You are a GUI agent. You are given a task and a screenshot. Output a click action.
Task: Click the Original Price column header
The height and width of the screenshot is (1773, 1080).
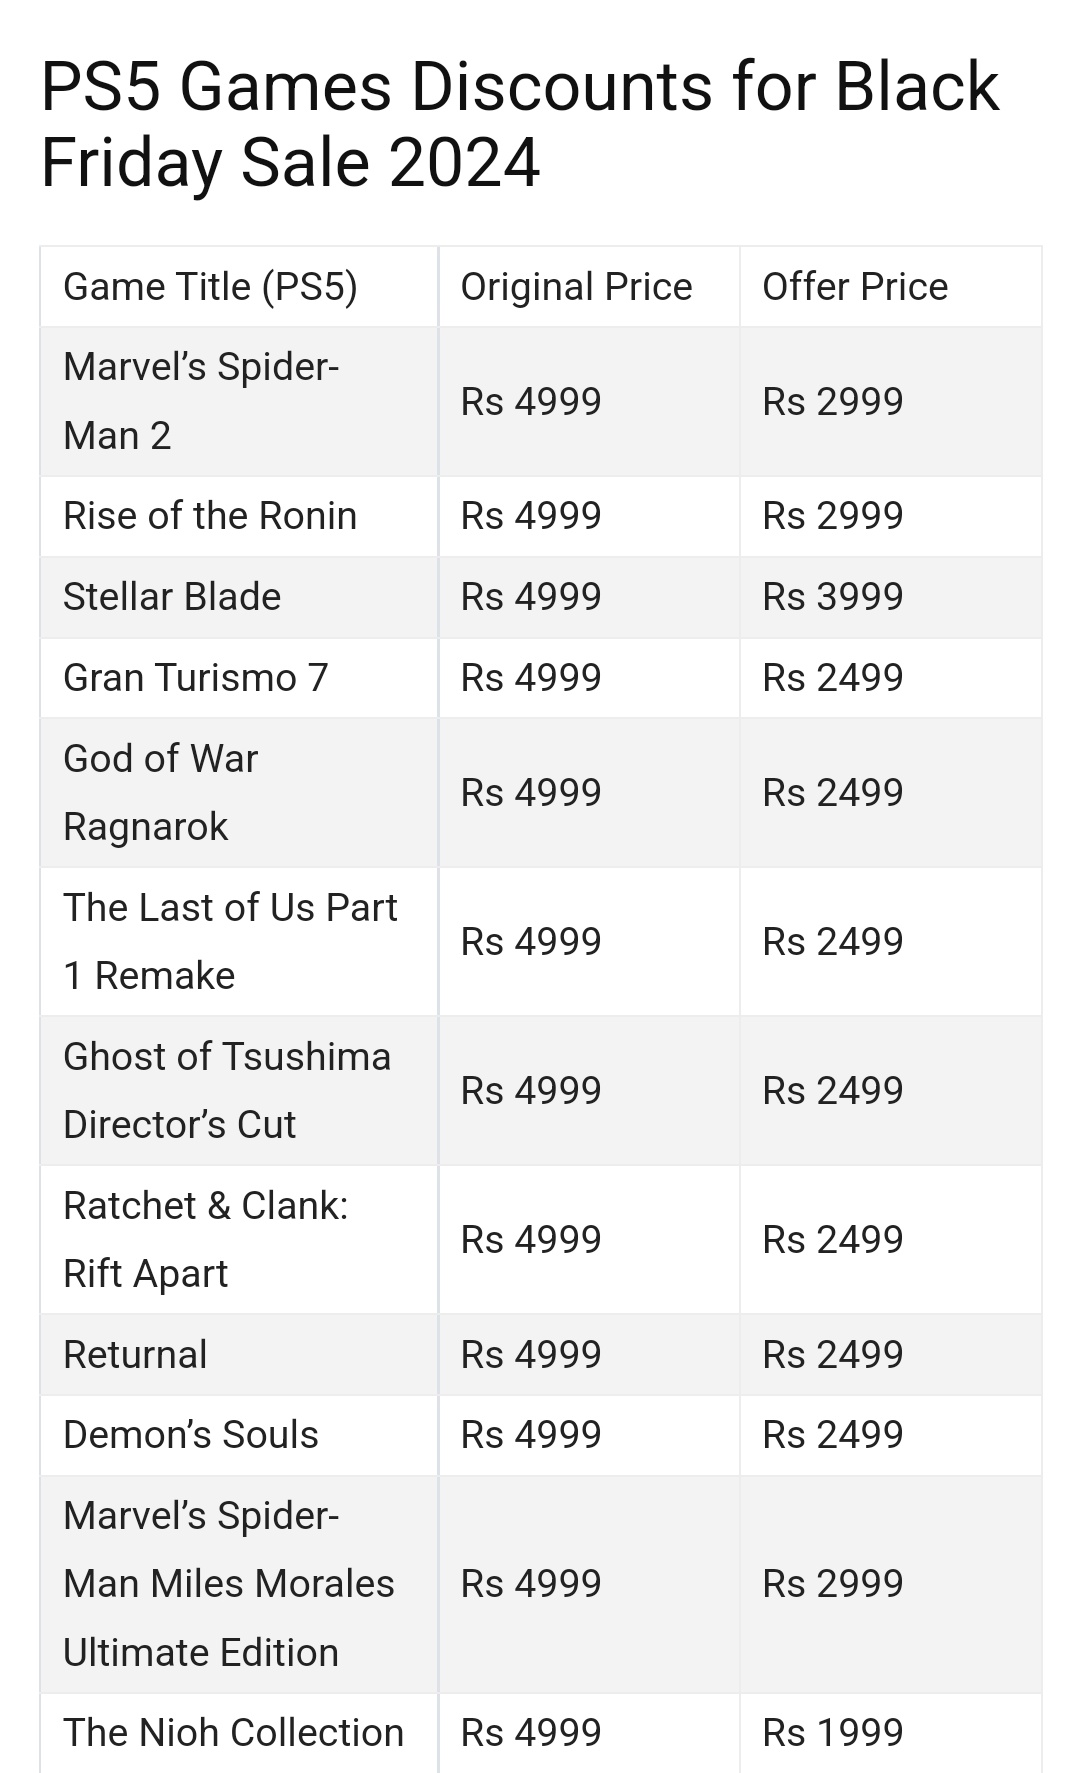coord(576,287)
